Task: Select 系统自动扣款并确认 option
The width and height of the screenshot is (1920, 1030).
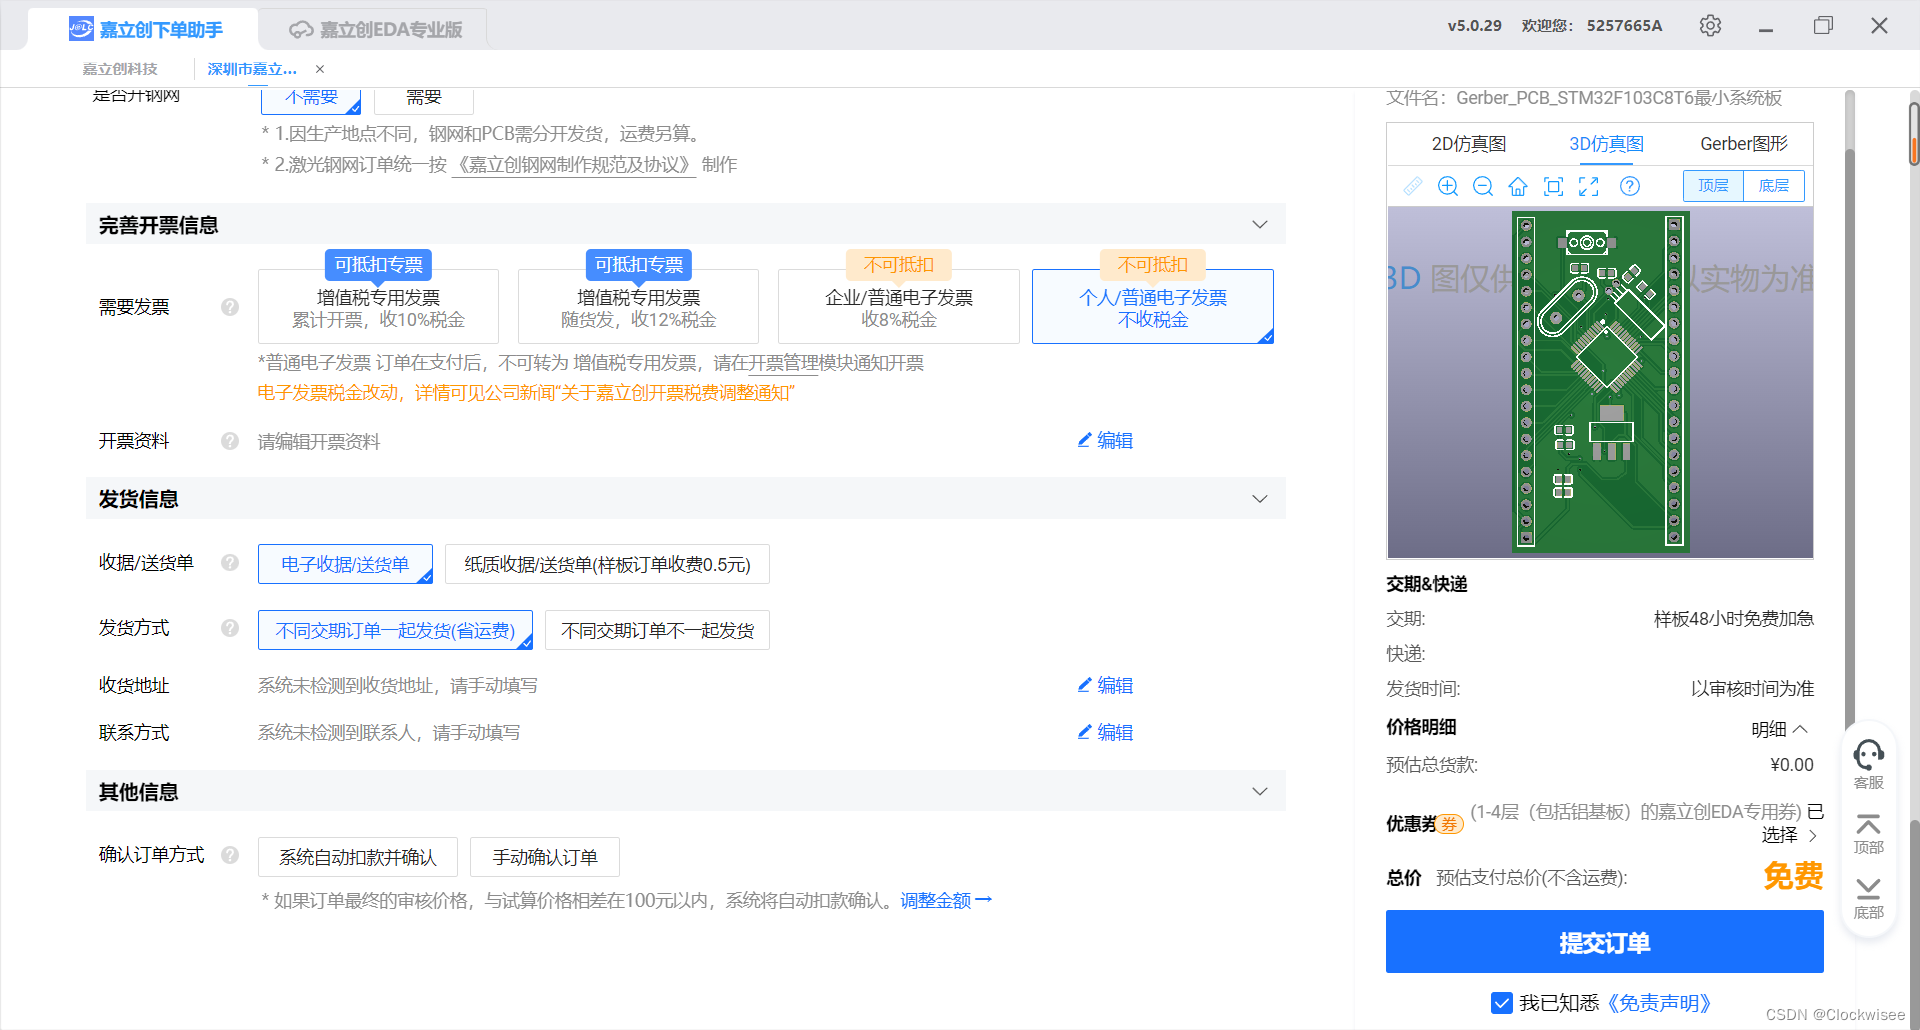Action: pyautogui.click(x=358, y=857)
